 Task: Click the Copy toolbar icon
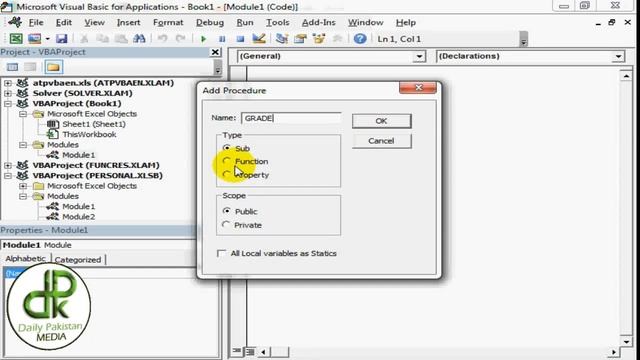tap(102, 39)
